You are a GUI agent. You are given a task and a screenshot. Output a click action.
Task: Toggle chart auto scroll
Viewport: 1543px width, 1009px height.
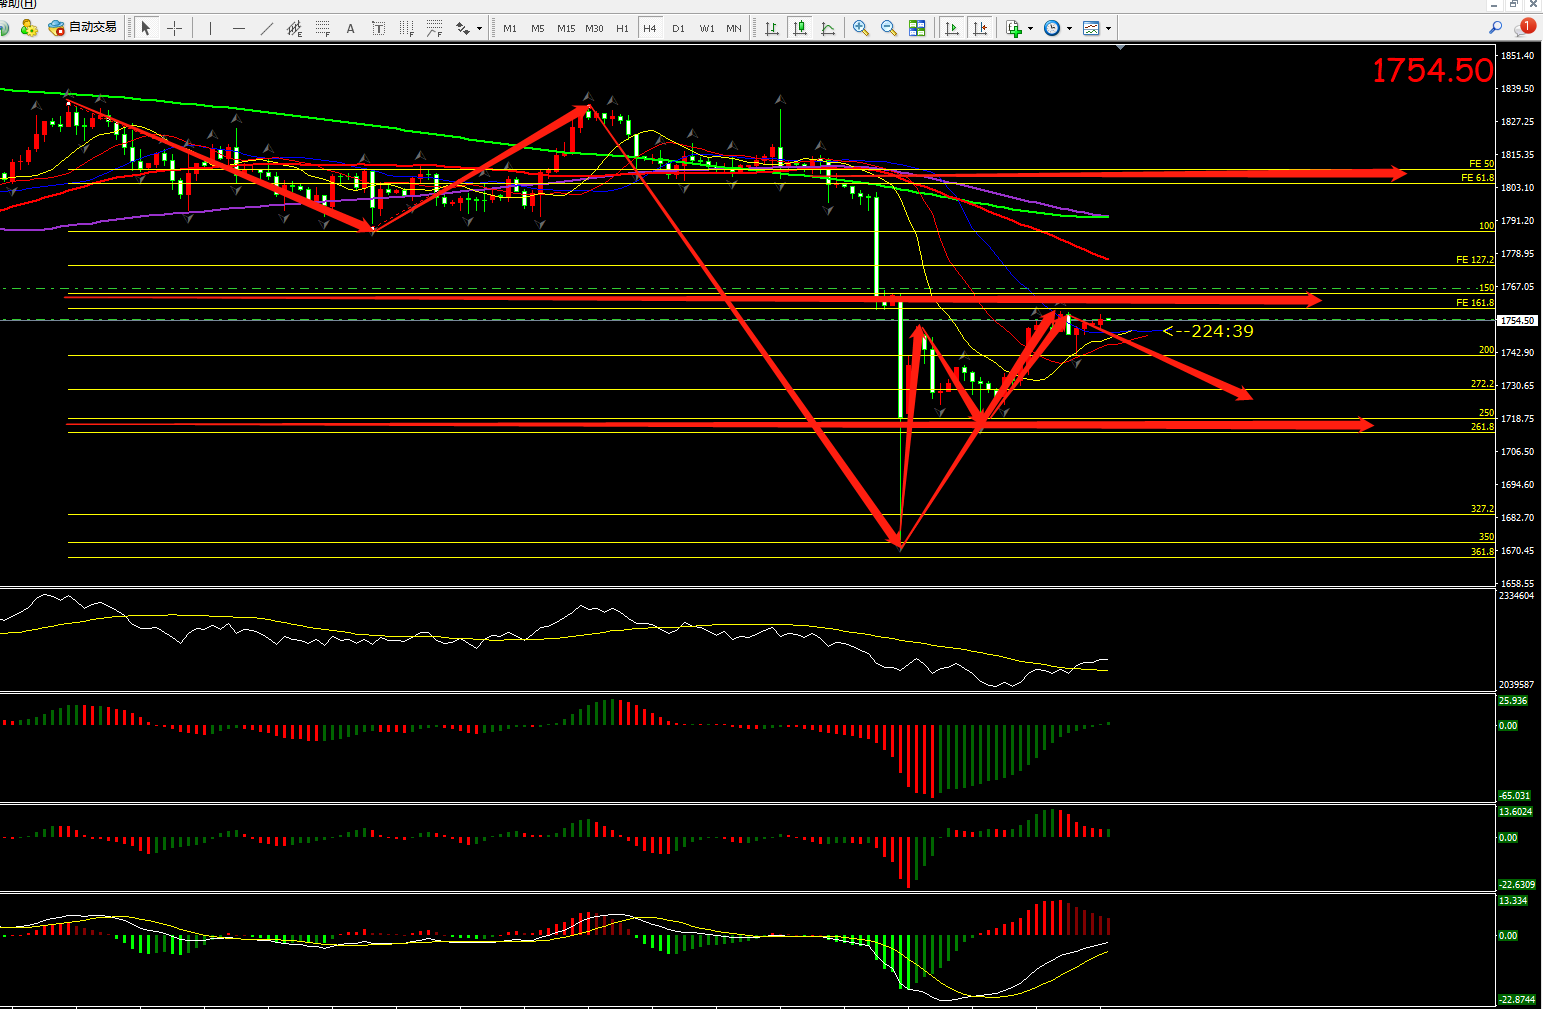951,28
